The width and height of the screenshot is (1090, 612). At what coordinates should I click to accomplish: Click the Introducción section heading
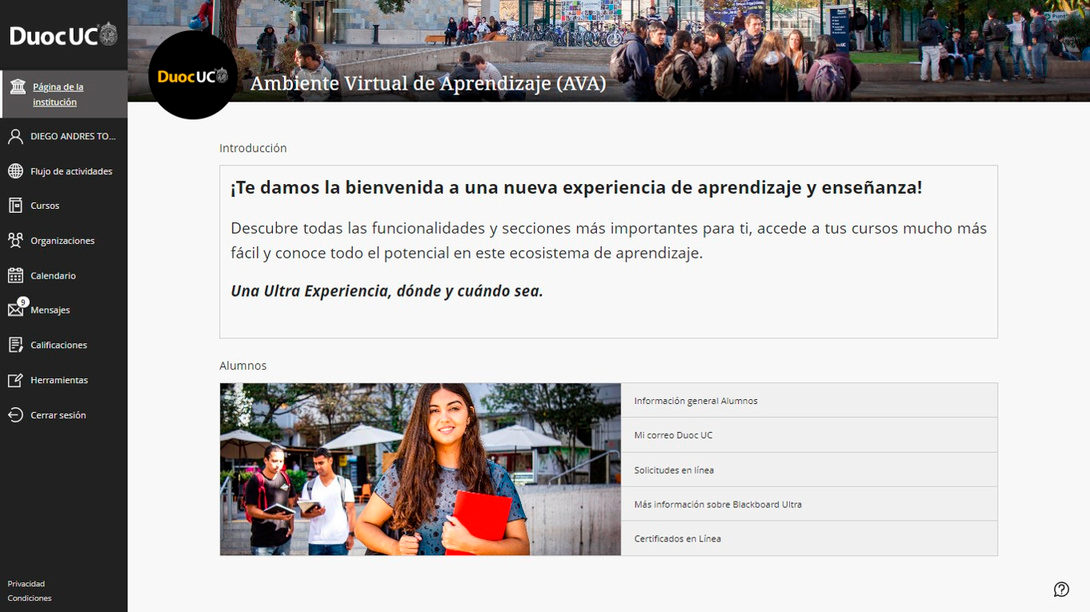[253, 148]
